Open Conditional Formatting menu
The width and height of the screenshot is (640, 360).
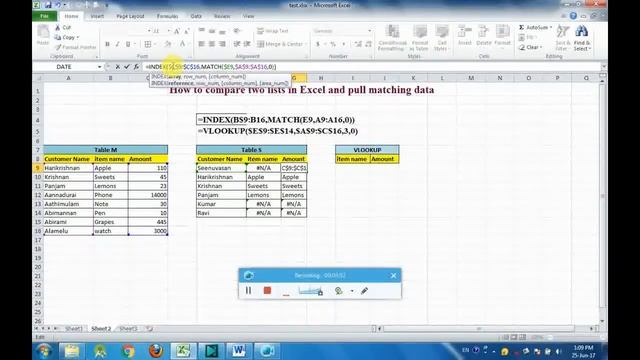(392, 38)
